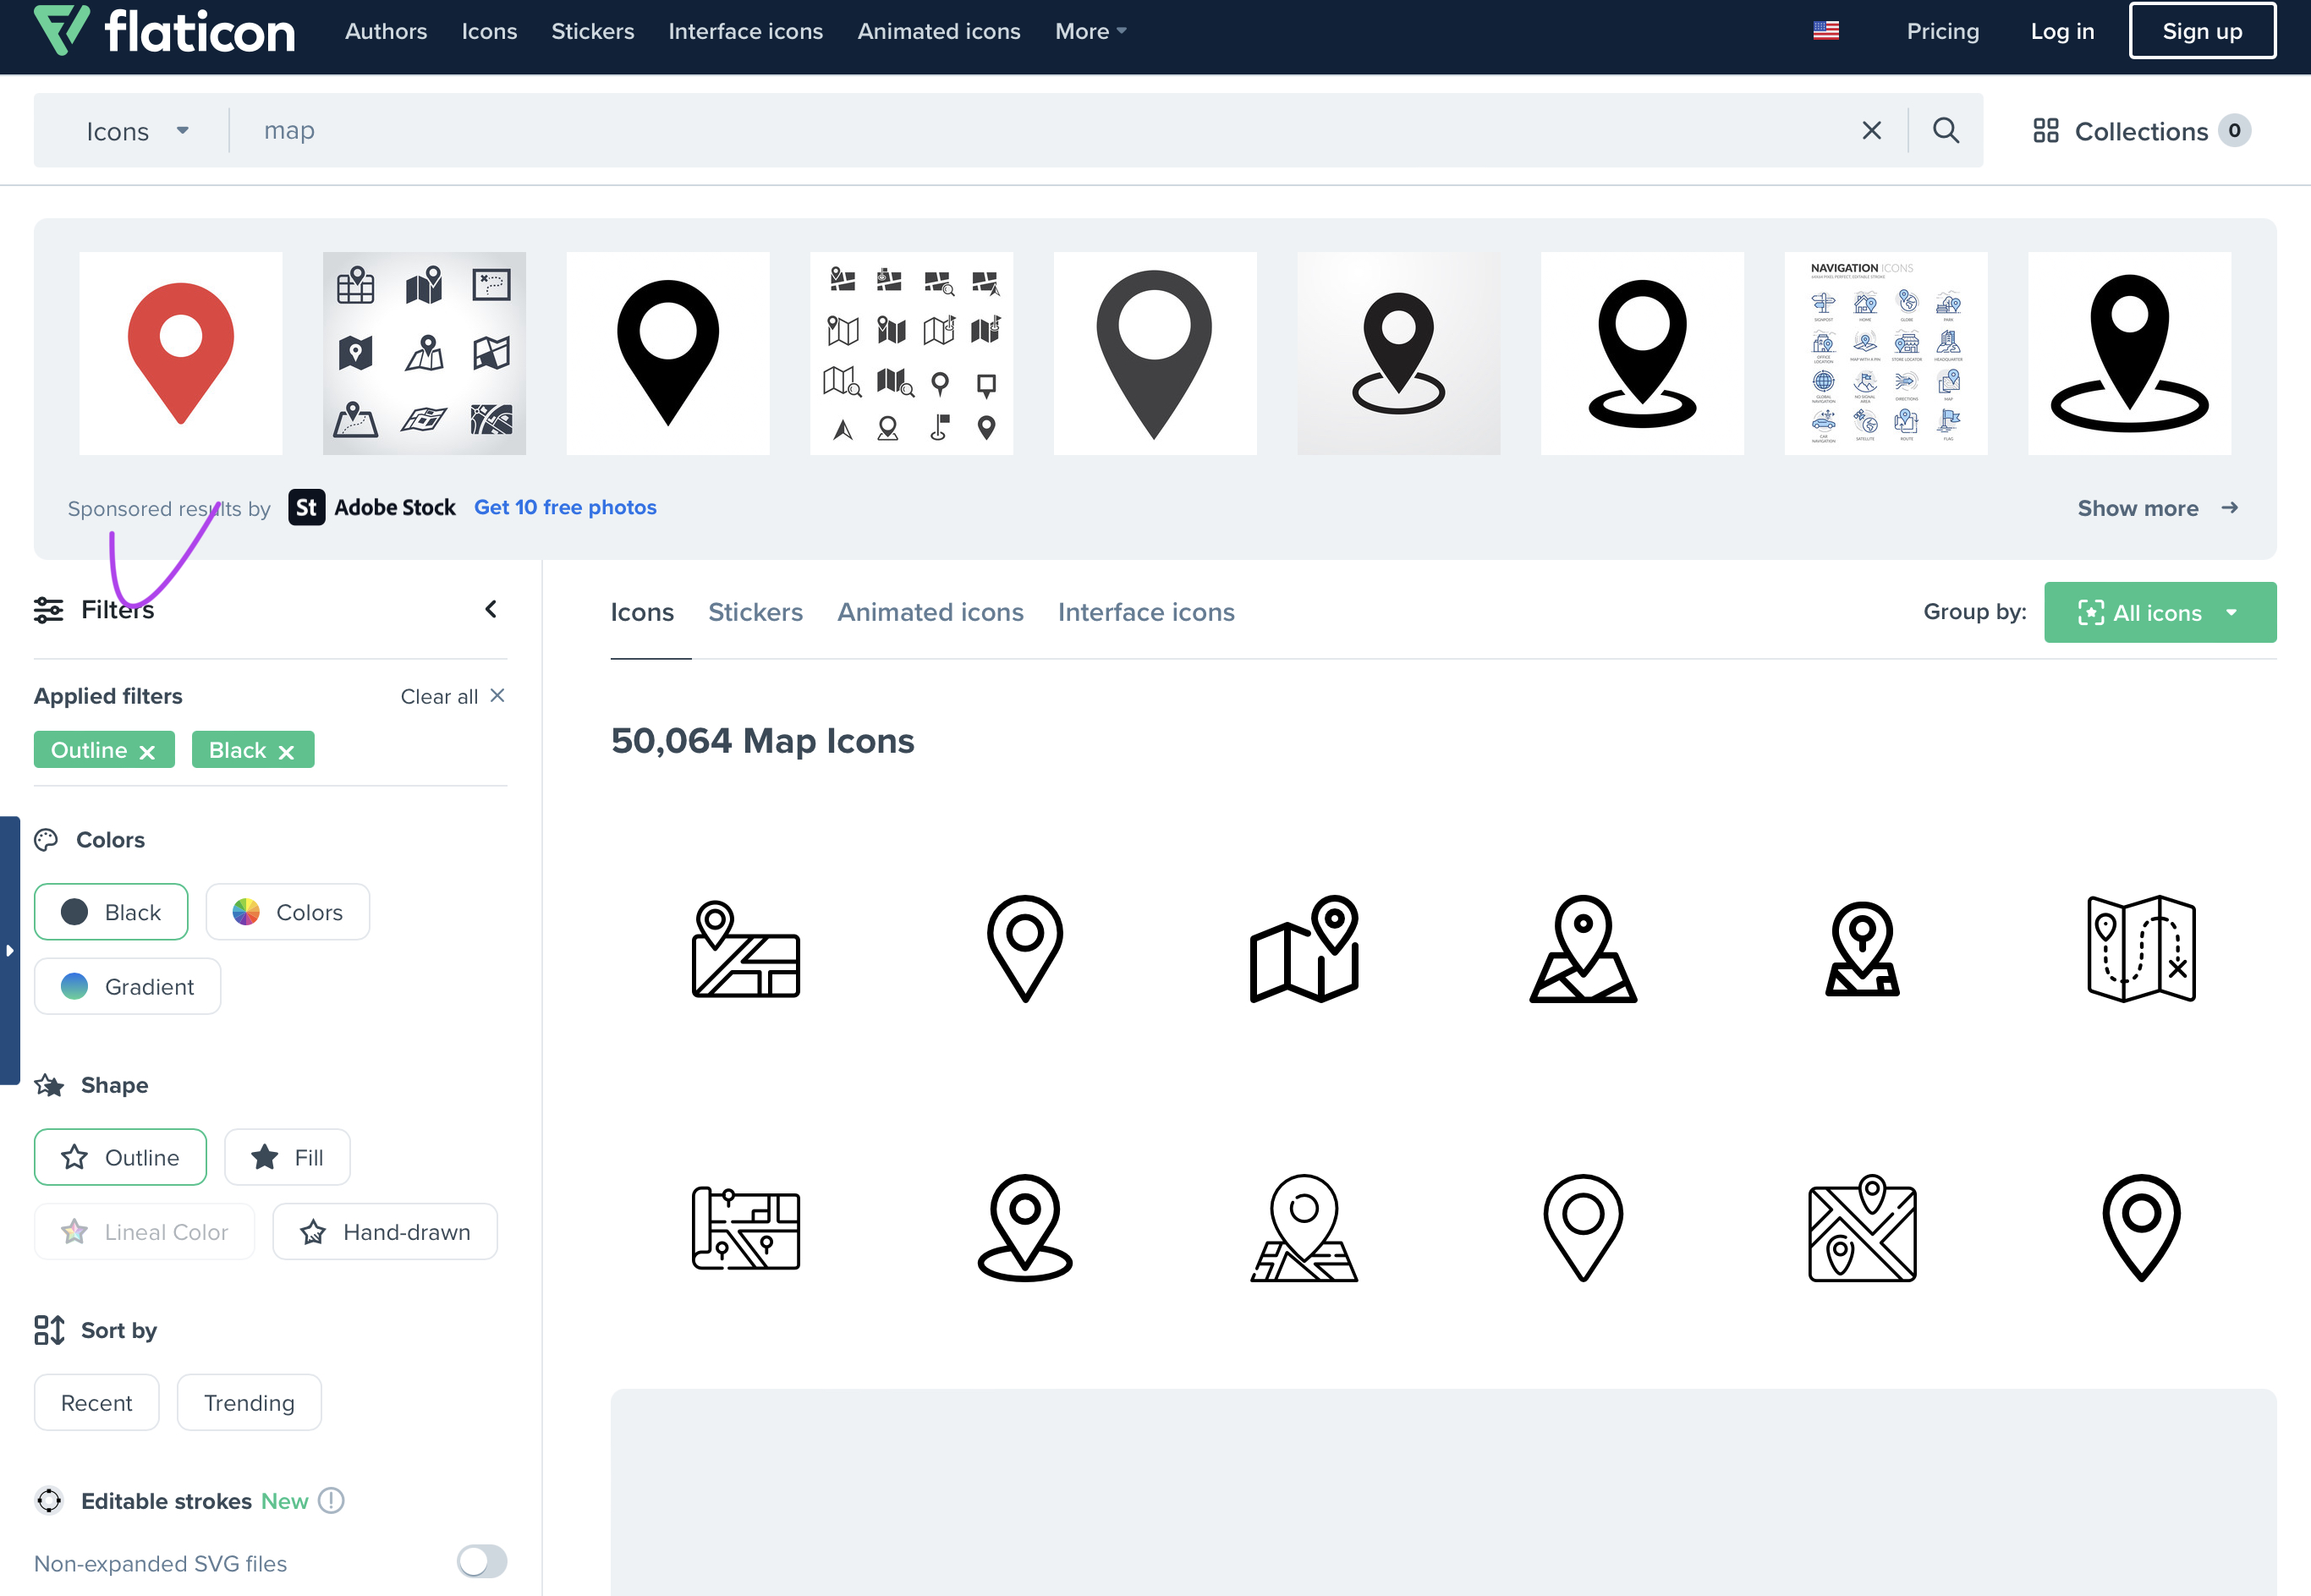This screenshot has width=2311, height=1596.
Task: Click the Sign up button
Action: click(x=2201, y=31)
